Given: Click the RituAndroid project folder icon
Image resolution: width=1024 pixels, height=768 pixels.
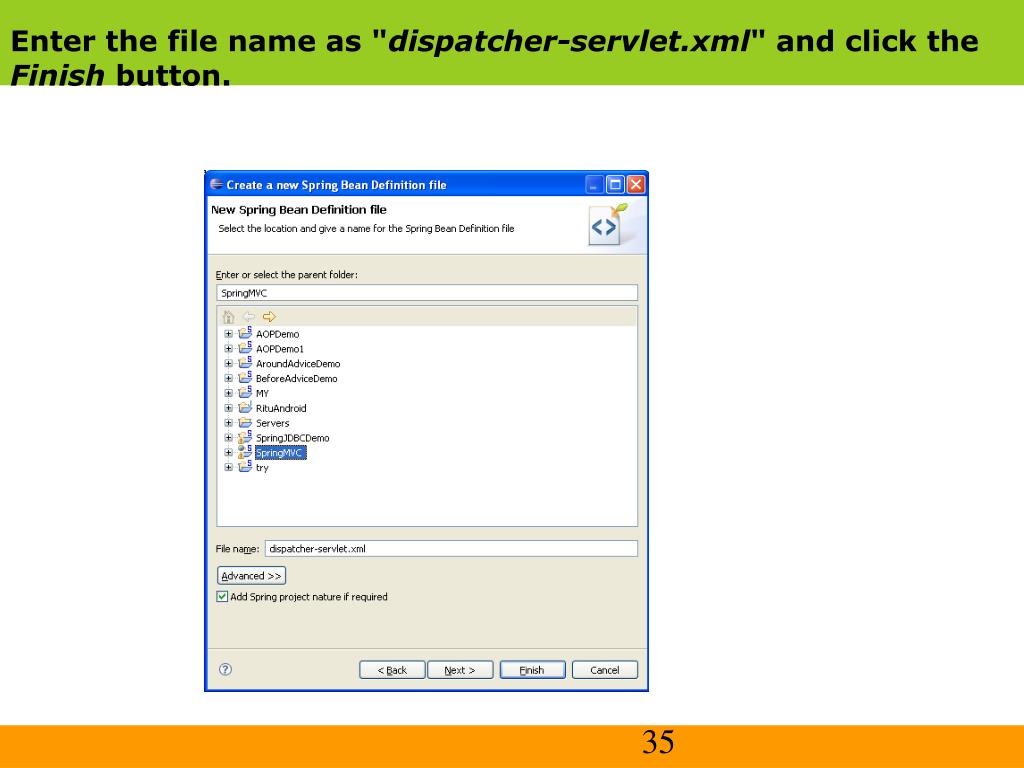Looking at the screenshot, I should pyautogui.click(x=245, y=408).
